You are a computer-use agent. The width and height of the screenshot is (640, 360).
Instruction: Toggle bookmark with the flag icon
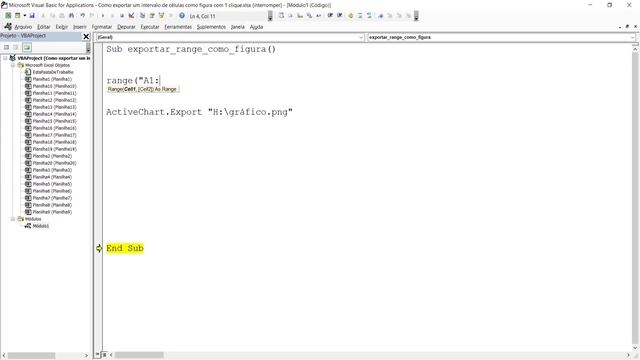(380, 16)
